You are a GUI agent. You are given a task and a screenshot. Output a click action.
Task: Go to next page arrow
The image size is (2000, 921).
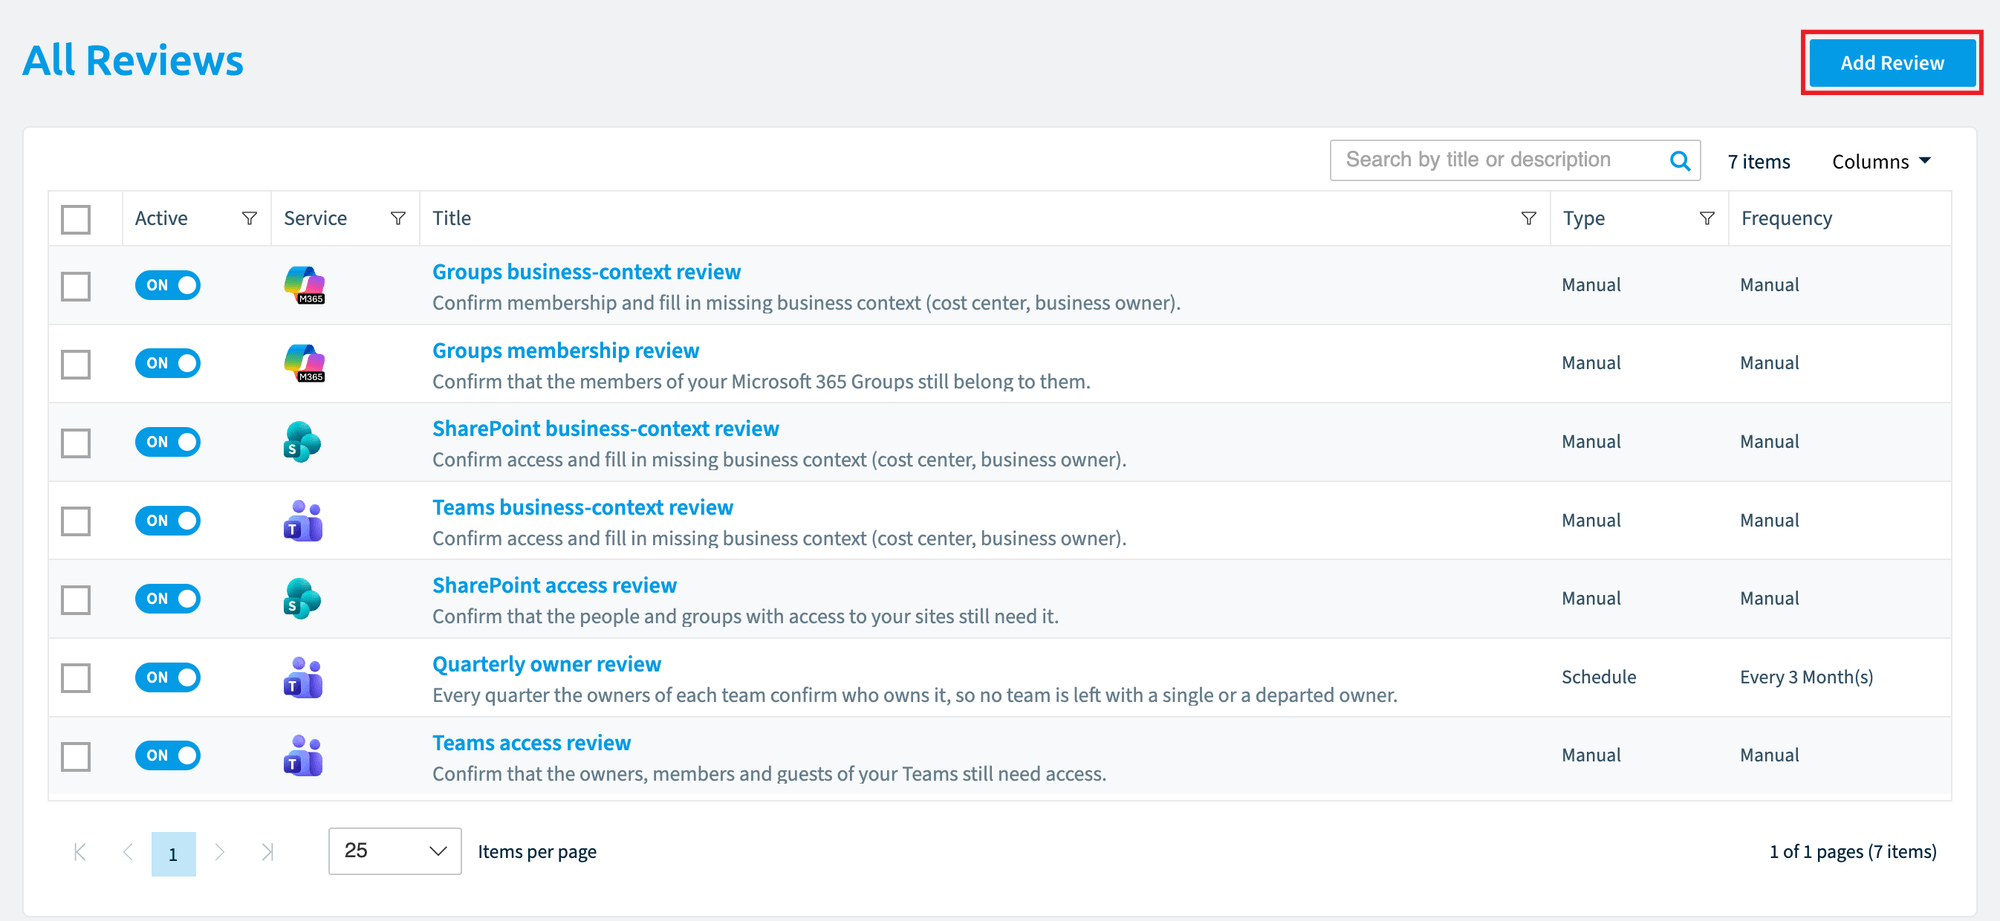click(220, 852)
